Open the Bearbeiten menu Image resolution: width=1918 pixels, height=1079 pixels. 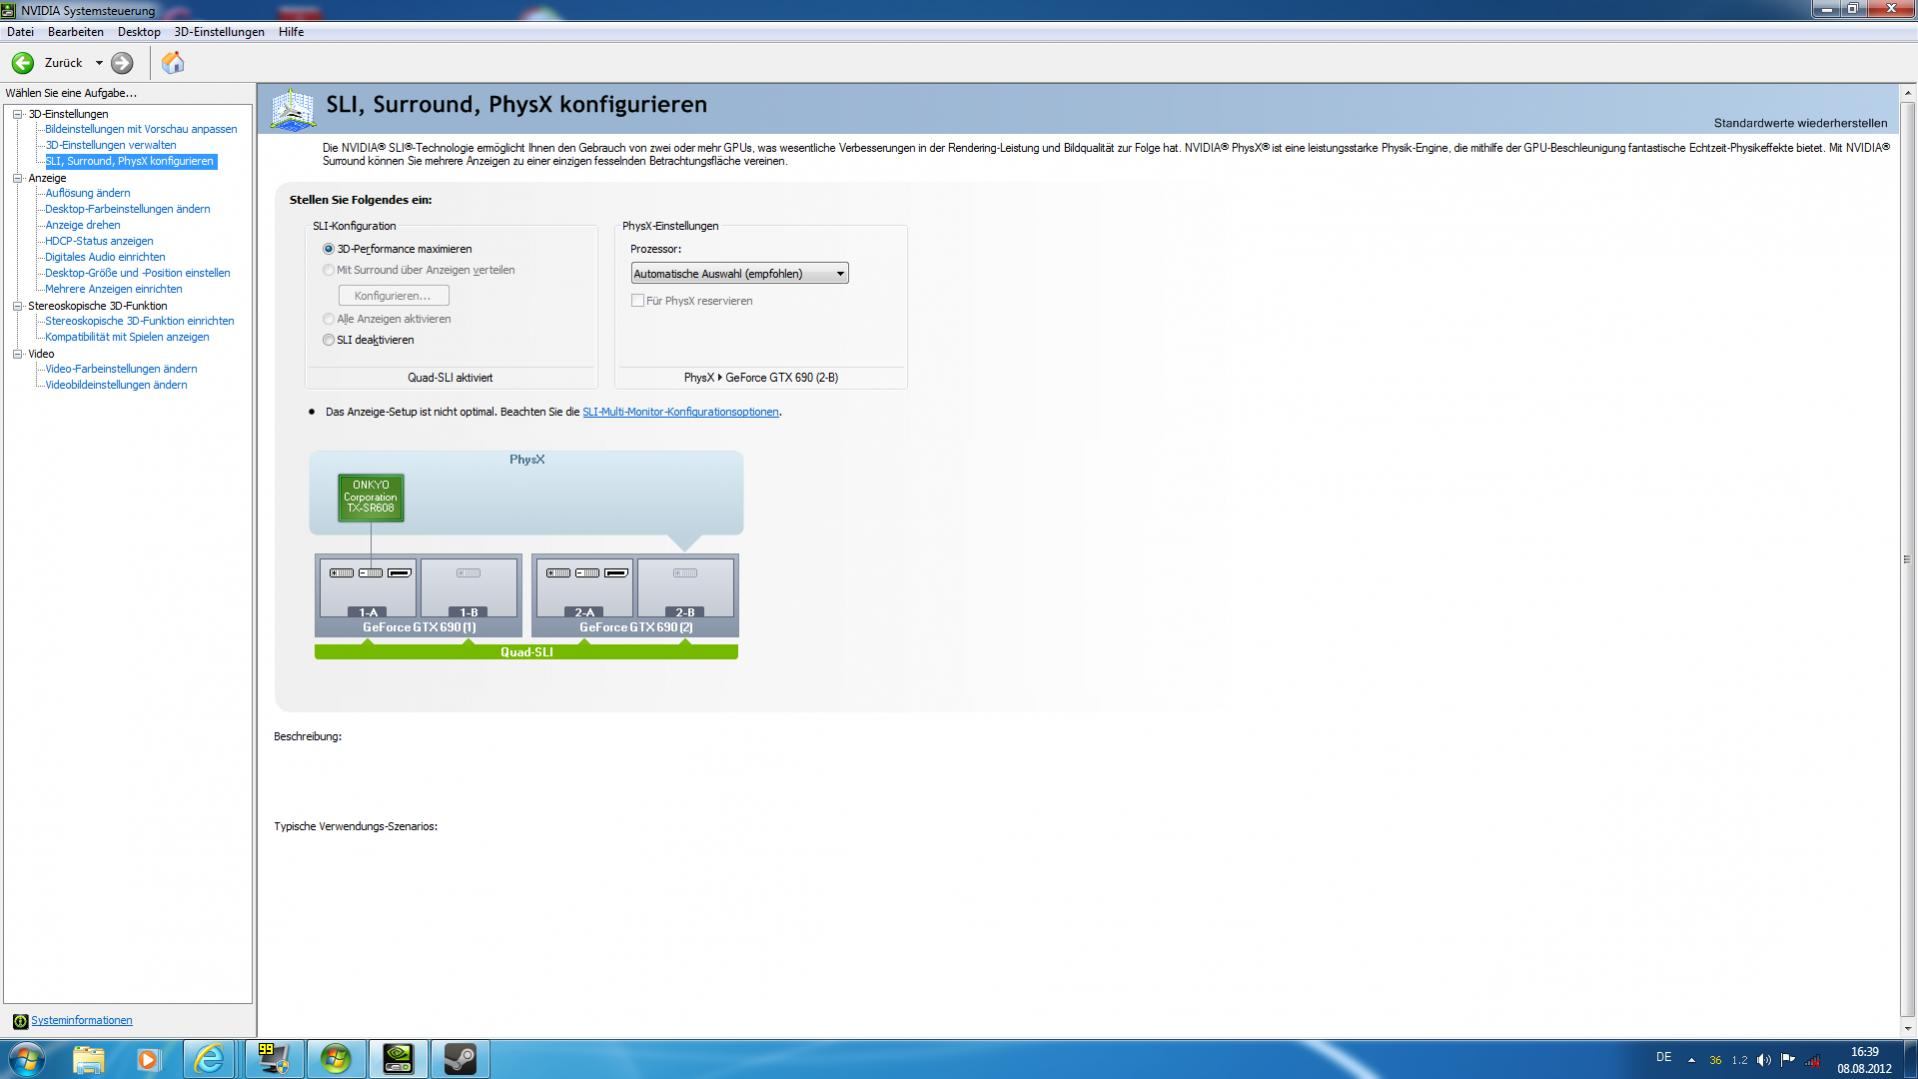coord(75,32)
